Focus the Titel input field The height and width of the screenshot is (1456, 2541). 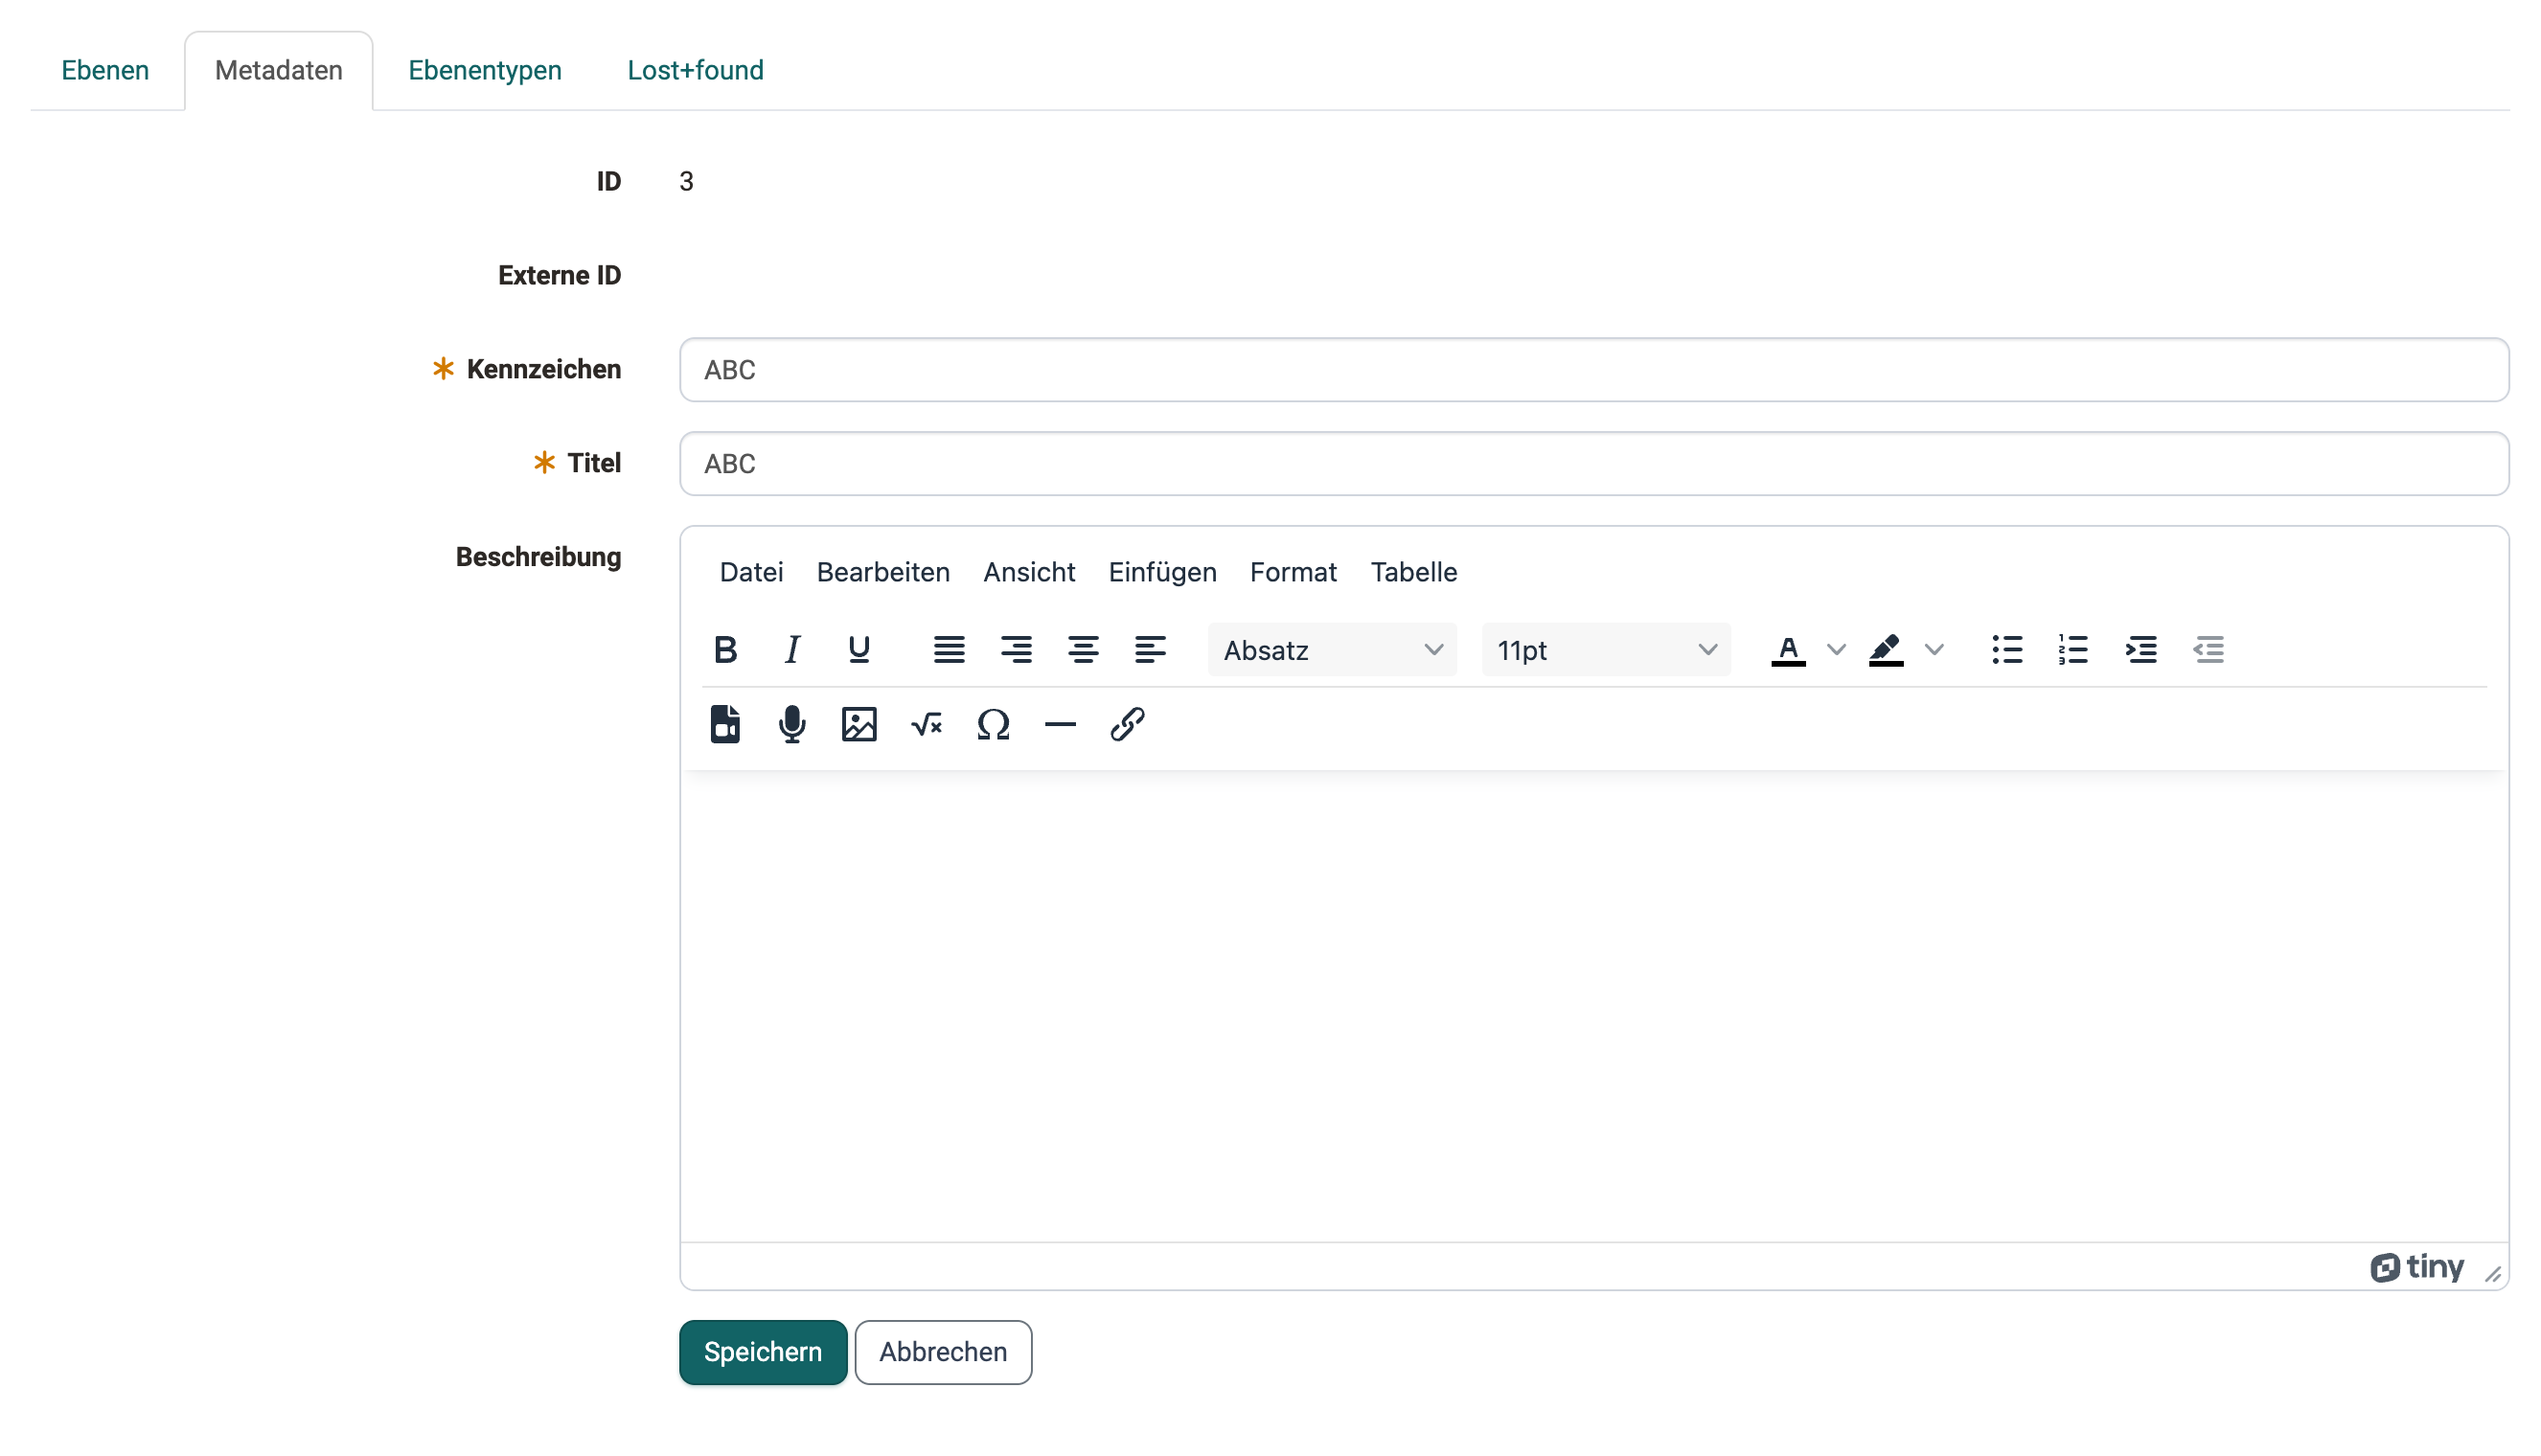(1594, 464)
